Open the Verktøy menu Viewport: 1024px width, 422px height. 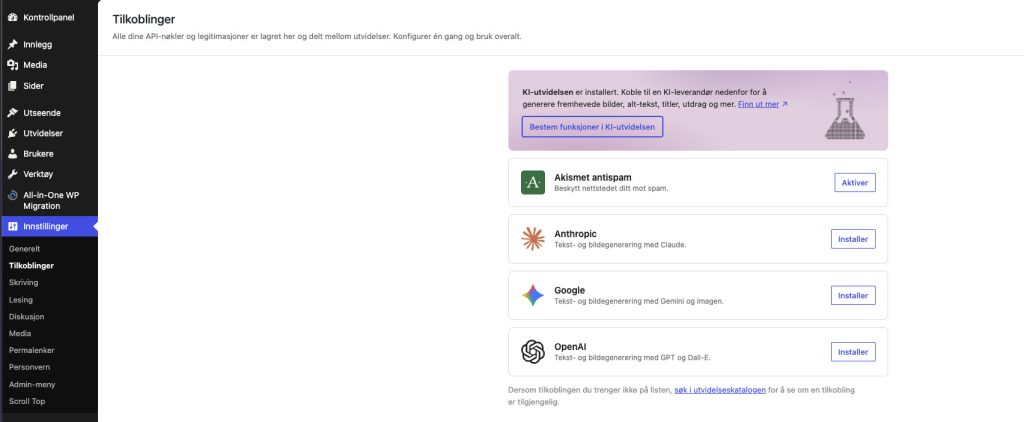pos(49,174)
